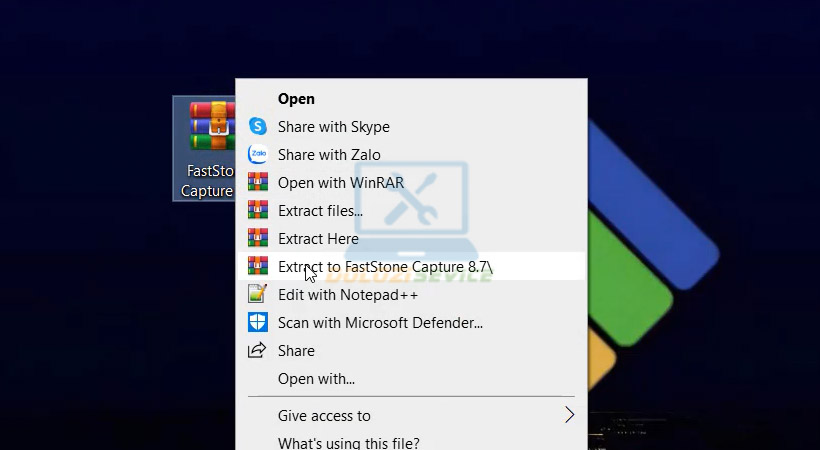Select the Edit with Notepad++ label
Screen dimensions: 820x450
(347, 295)
